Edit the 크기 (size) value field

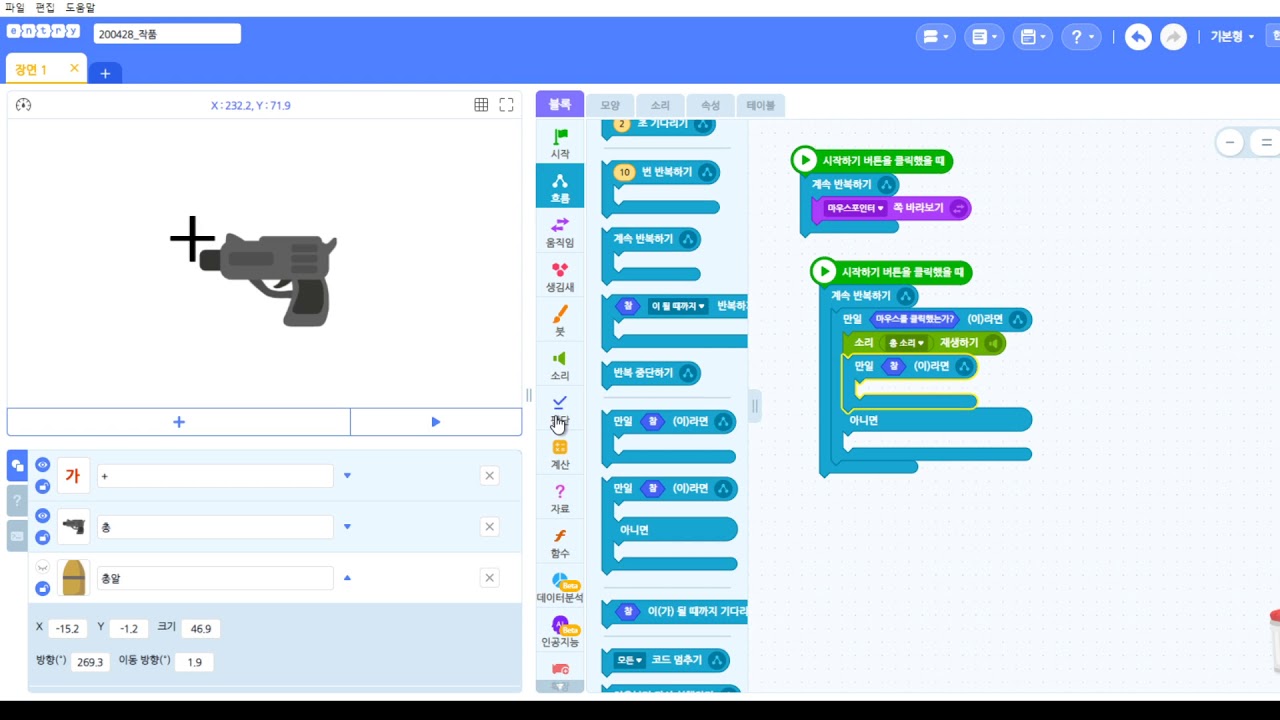pos(201,629)
